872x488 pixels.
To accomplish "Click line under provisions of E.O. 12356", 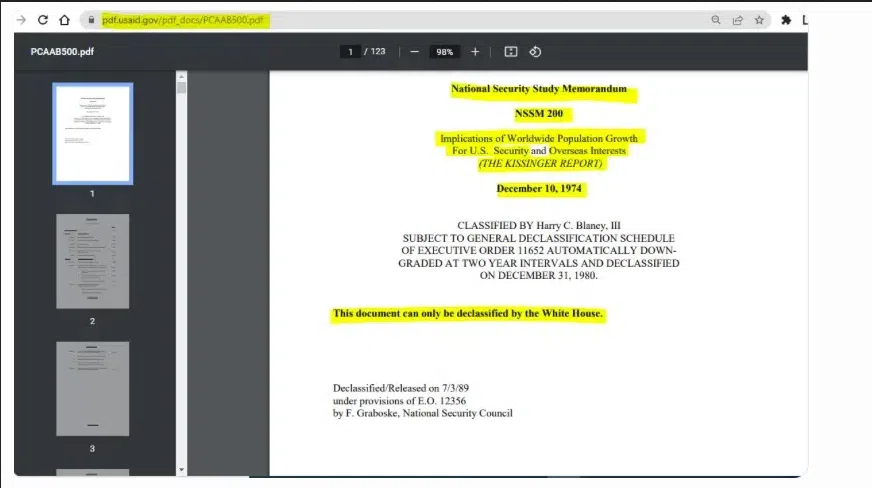I will click(399, 401).
